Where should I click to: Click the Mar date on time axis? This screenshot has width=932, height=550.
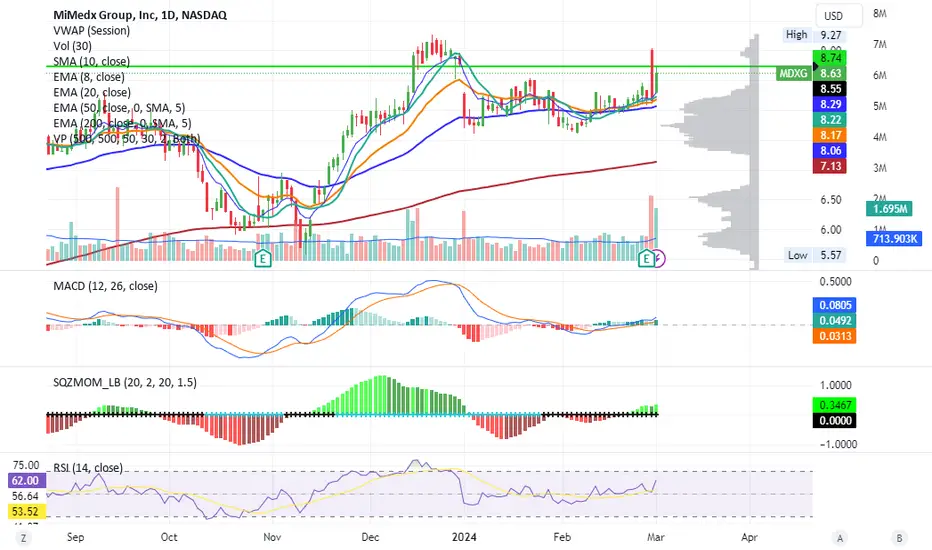point(656,537)
